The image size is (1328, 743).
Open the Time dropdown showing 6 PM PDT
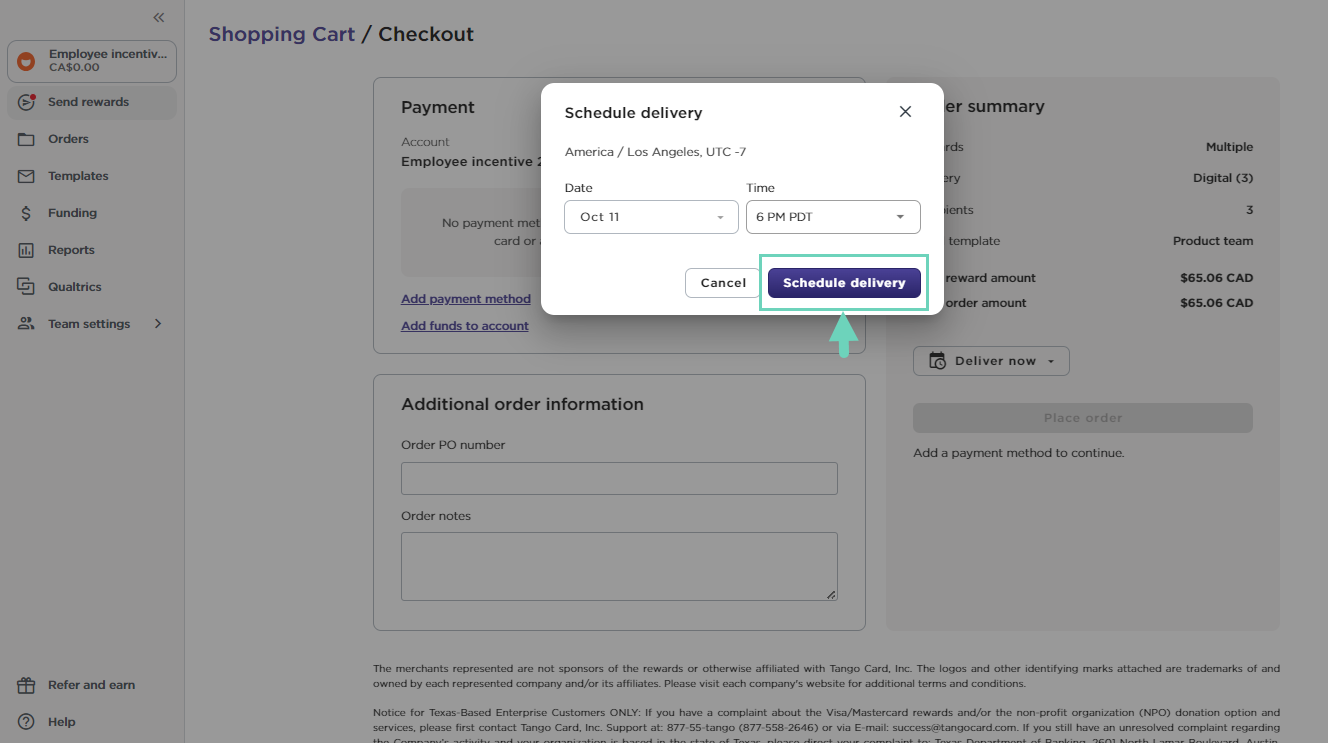[833, 217]
